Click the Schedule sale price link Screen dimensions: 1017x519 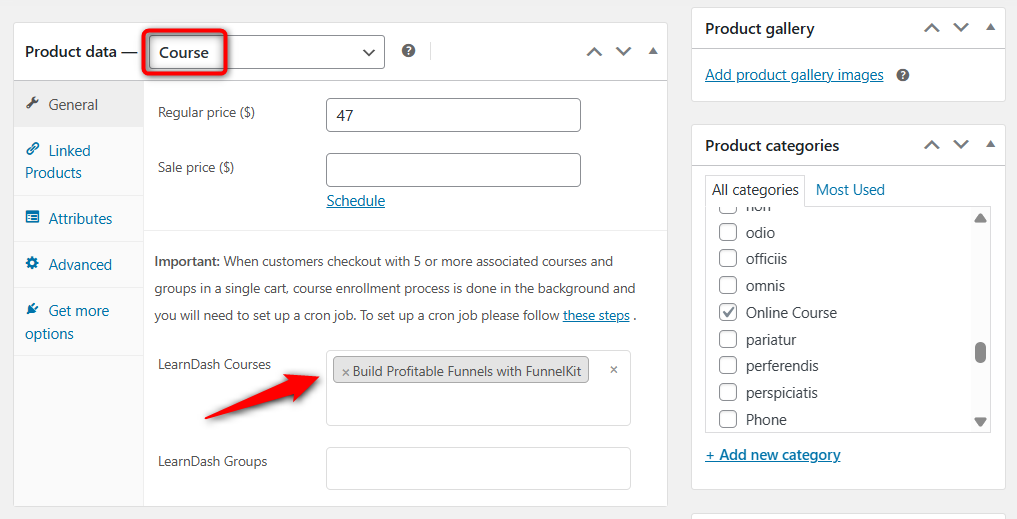(355, 200)
